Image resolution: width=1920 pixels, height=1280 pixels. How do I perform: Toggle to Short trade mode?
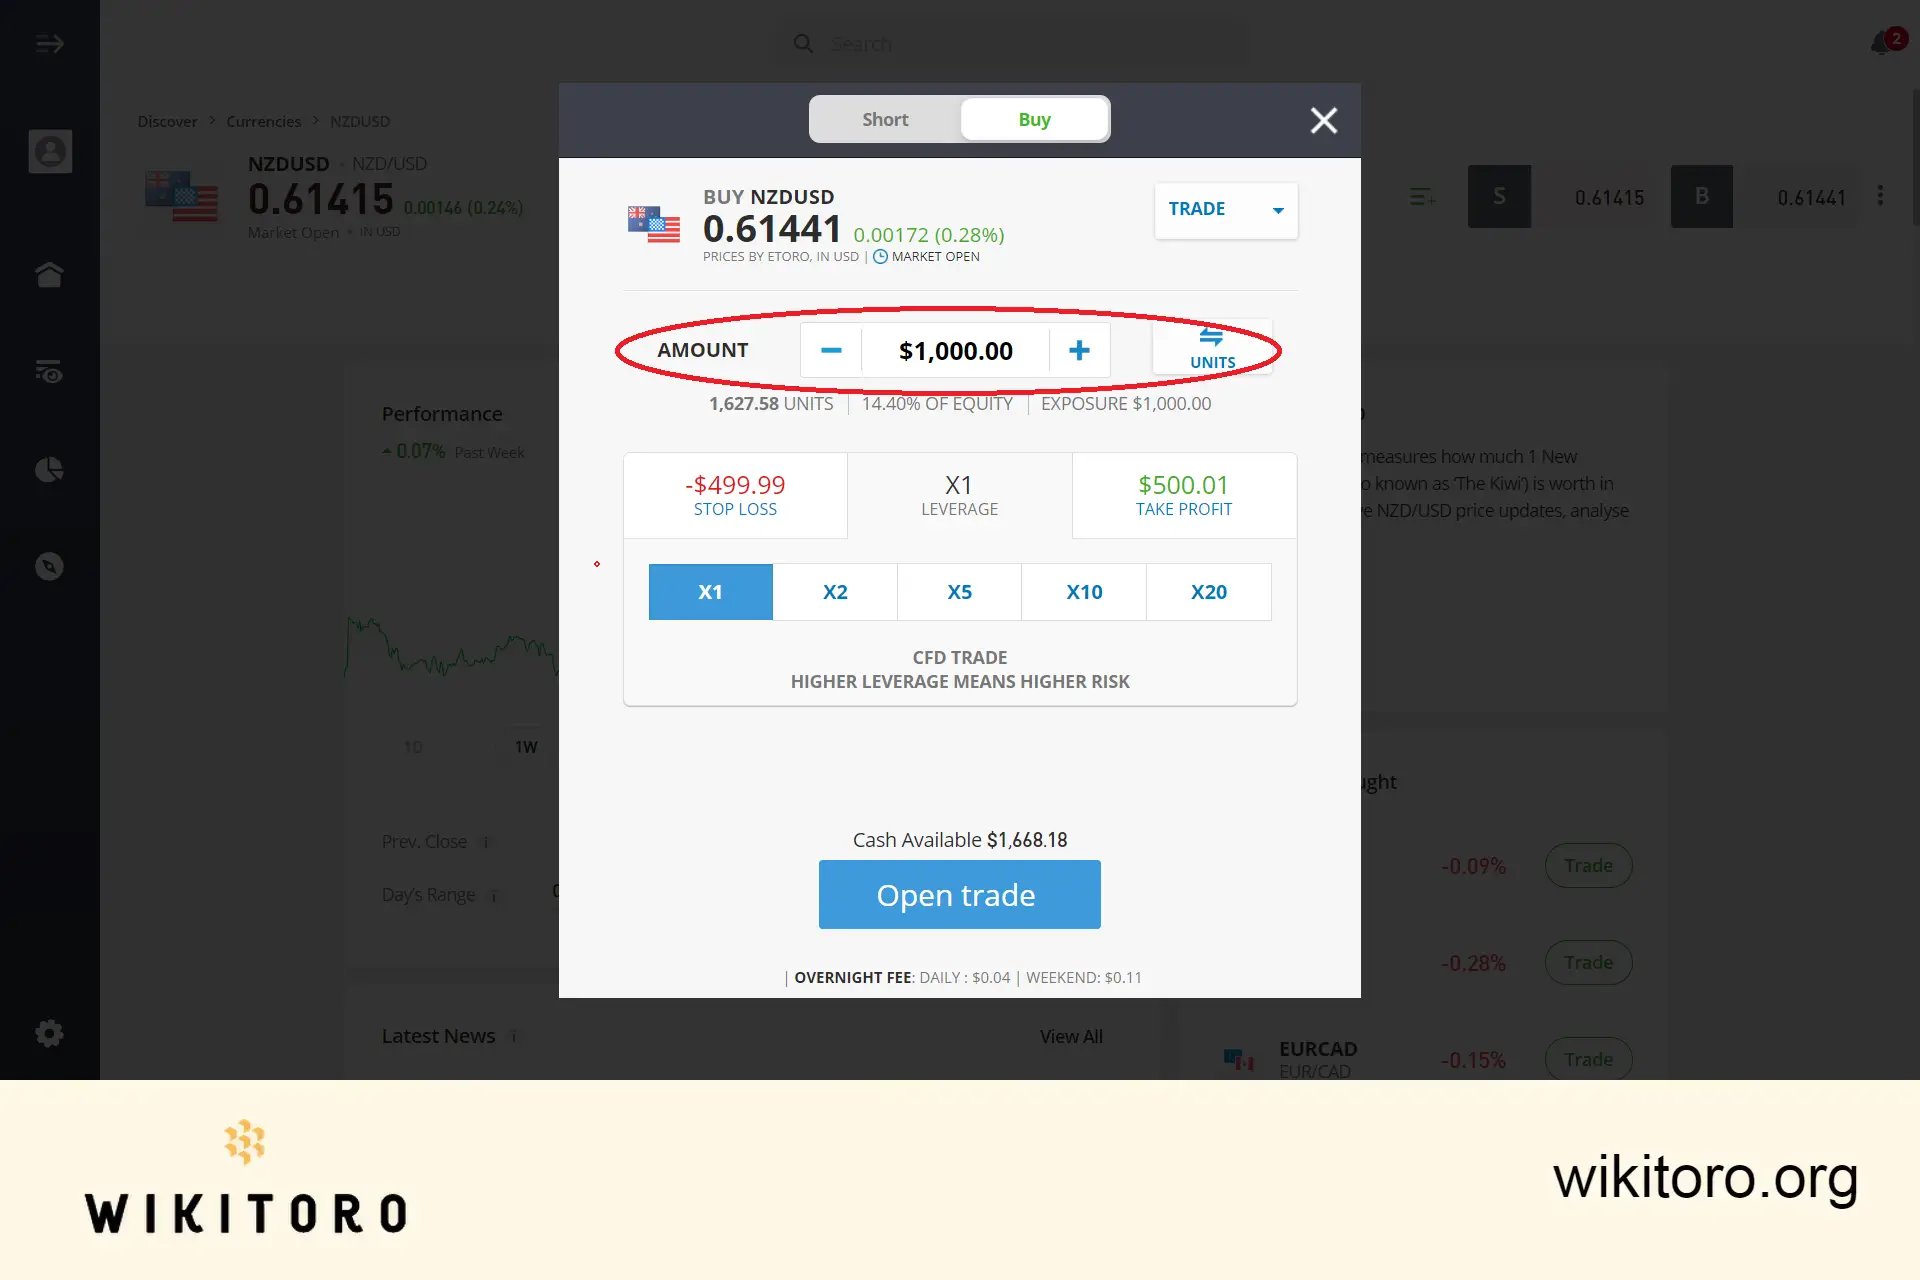click(x=883, y=119)
